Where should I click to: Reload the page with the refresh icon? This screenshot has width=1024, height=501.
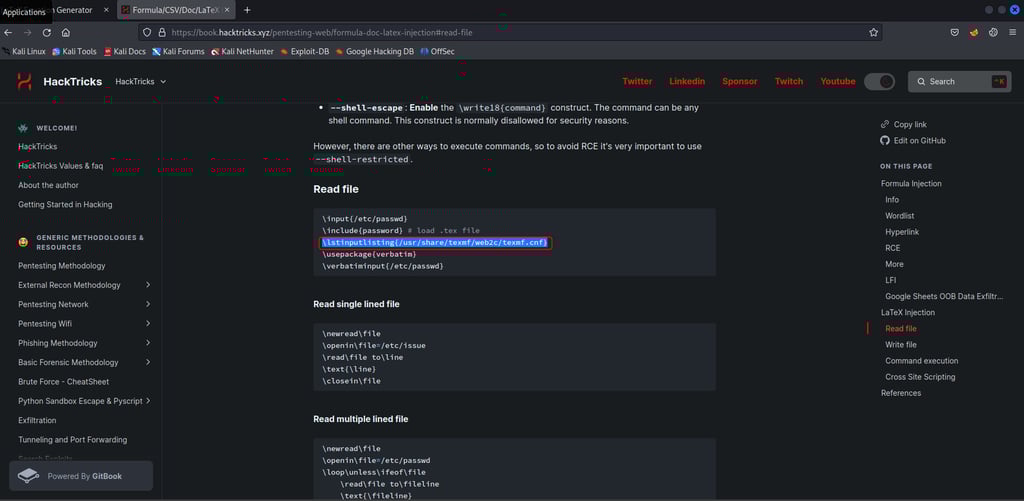(46, 32)
